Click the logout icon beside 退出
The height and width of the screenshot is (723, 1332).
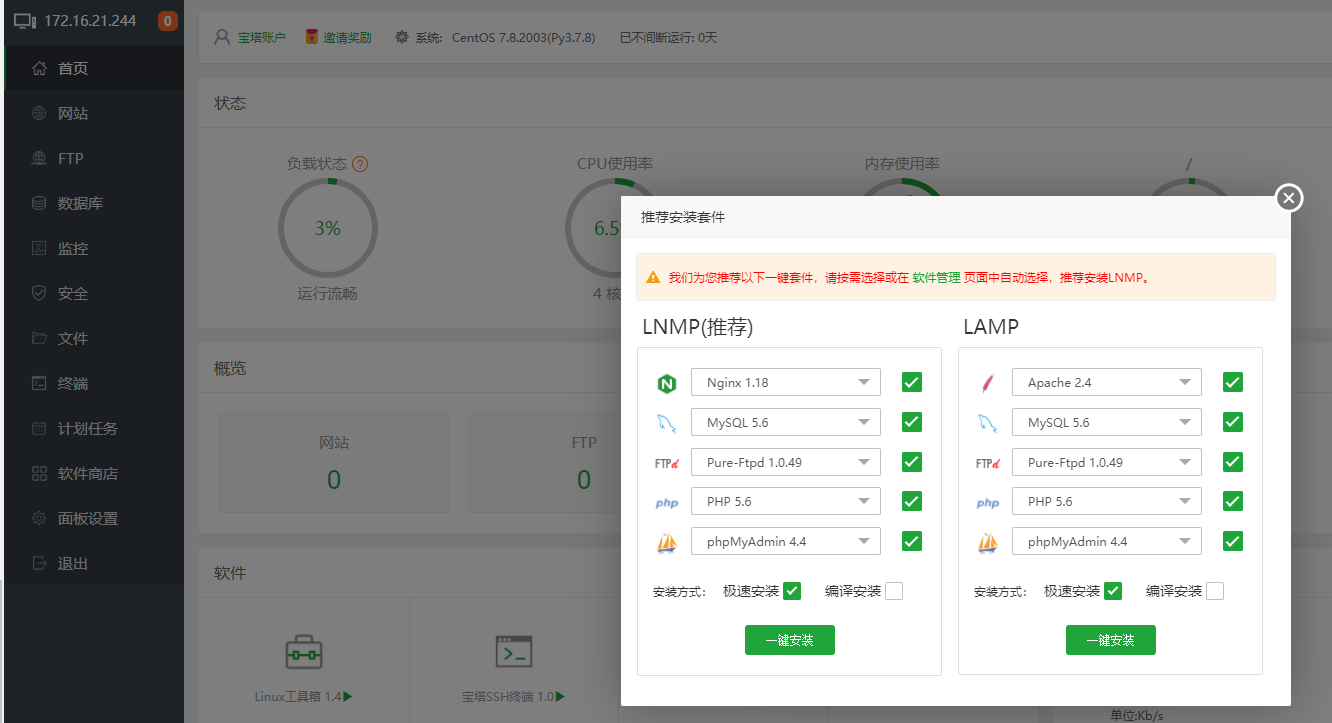tap(39, 563)
